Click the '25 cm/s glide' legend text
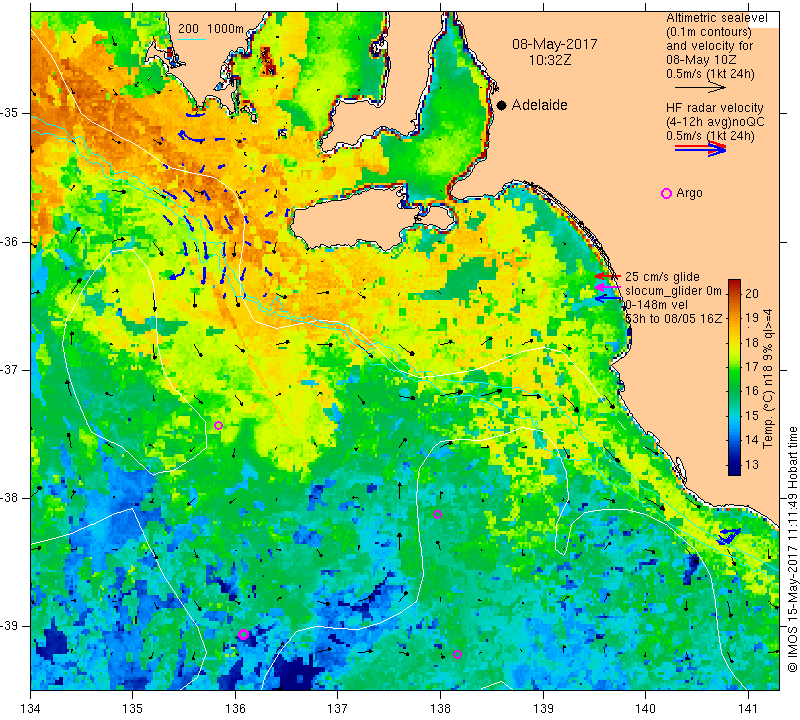This screenshot has height=720, width=800. click(x=662, y=277)
